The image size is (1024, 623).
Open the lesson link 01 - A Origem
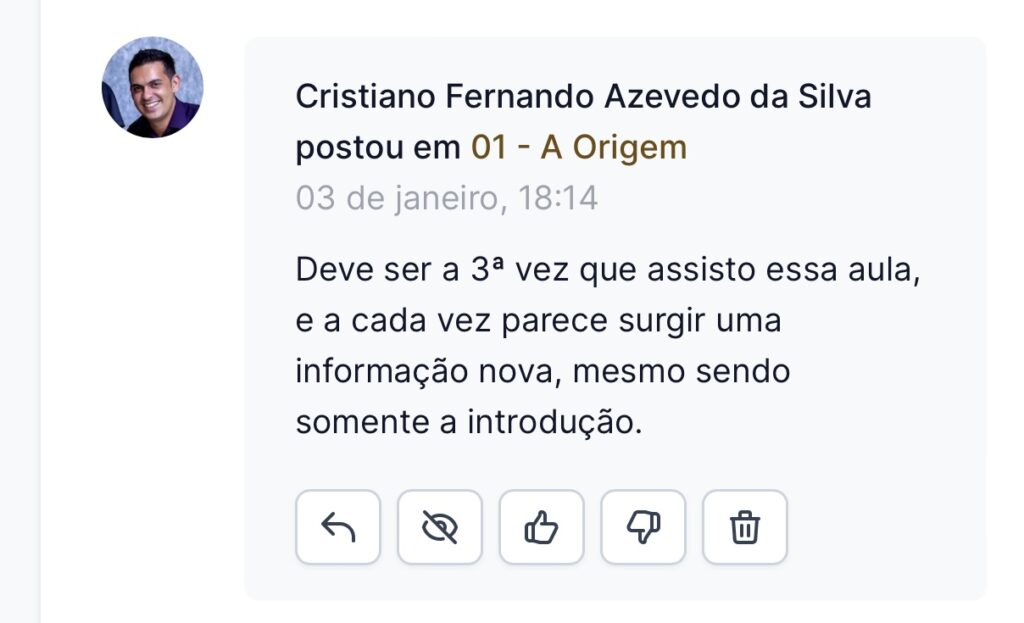[x=579, y=148]
